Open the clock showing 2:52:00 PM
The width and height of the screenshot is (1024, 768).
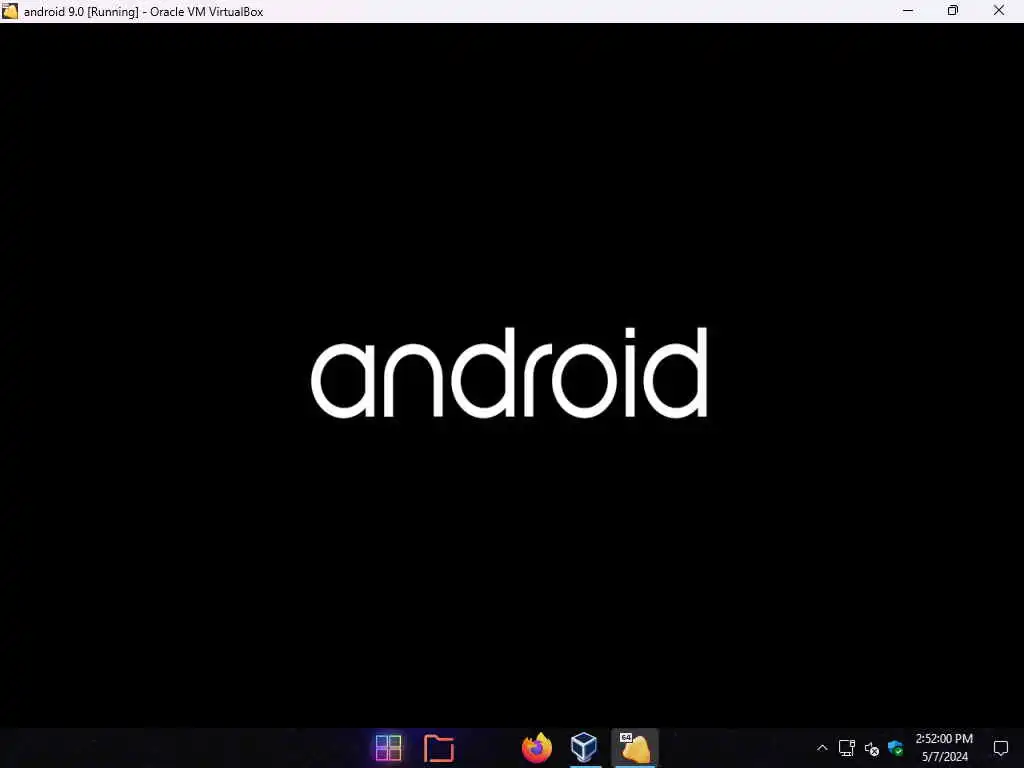[x=944, y=739]
